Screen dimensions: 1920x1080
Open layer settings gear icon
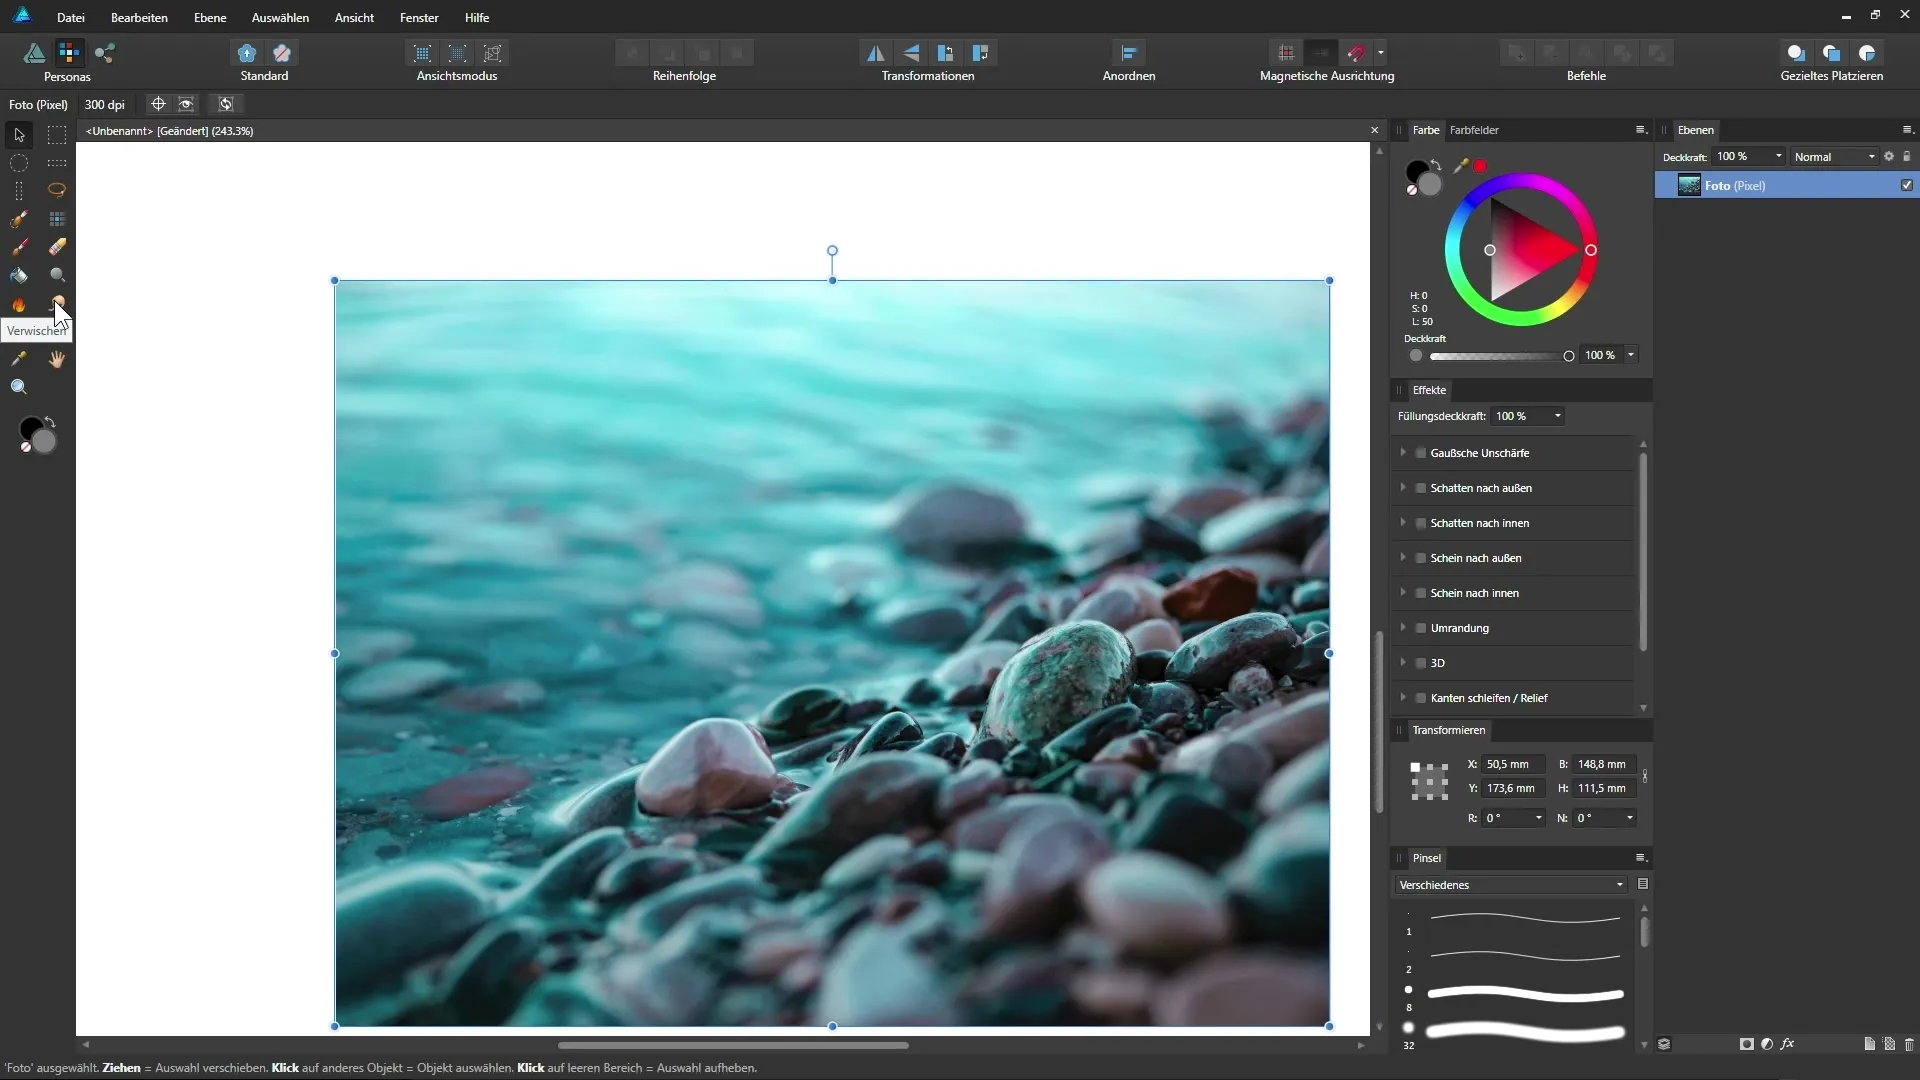coord(1889,157)
